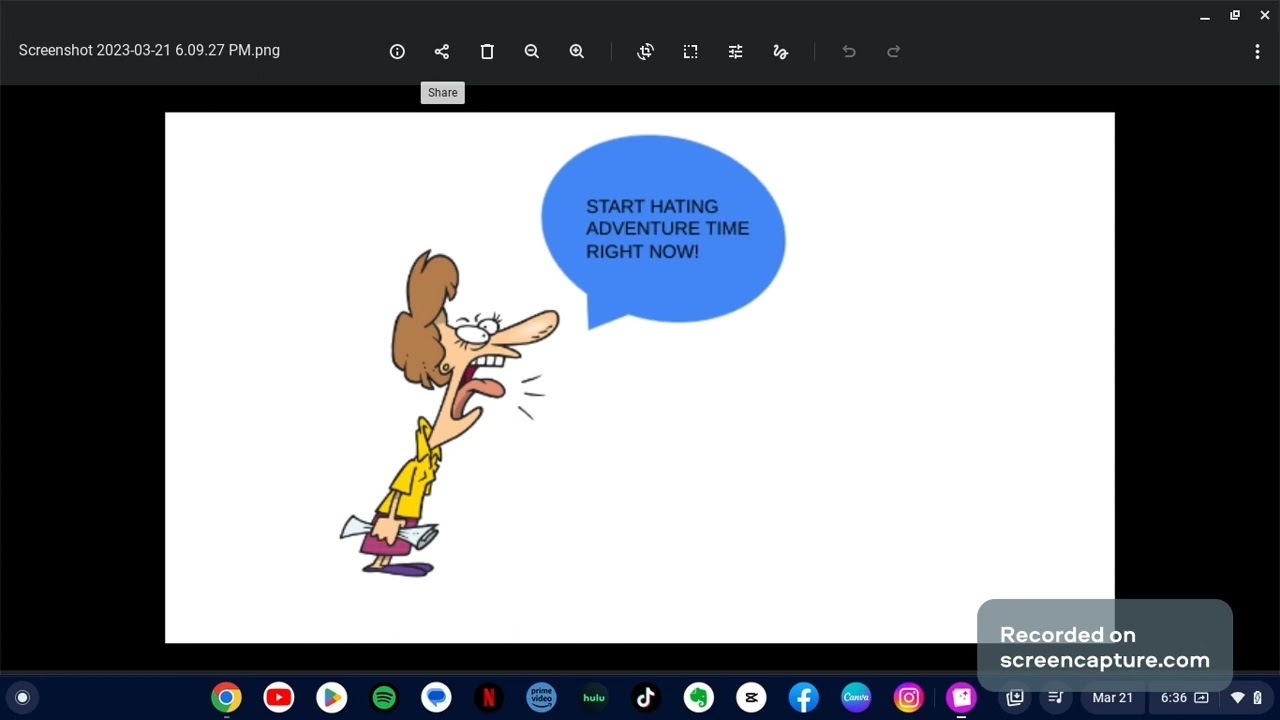Open Google Play Store from shelf
The width and height of the screenshot is (1280, 720).
tap(331, 698)
